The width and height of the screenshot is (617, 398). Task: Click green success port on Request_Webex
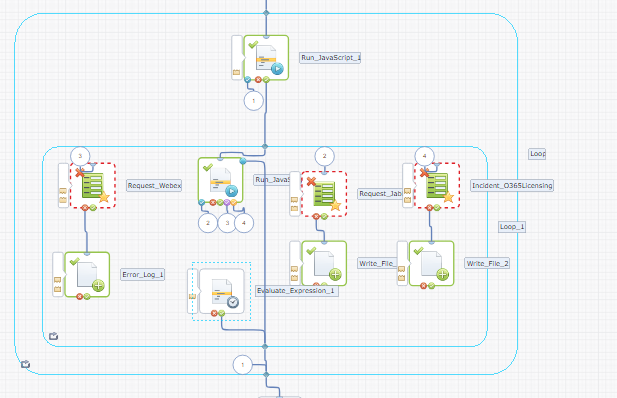(93, 207)
